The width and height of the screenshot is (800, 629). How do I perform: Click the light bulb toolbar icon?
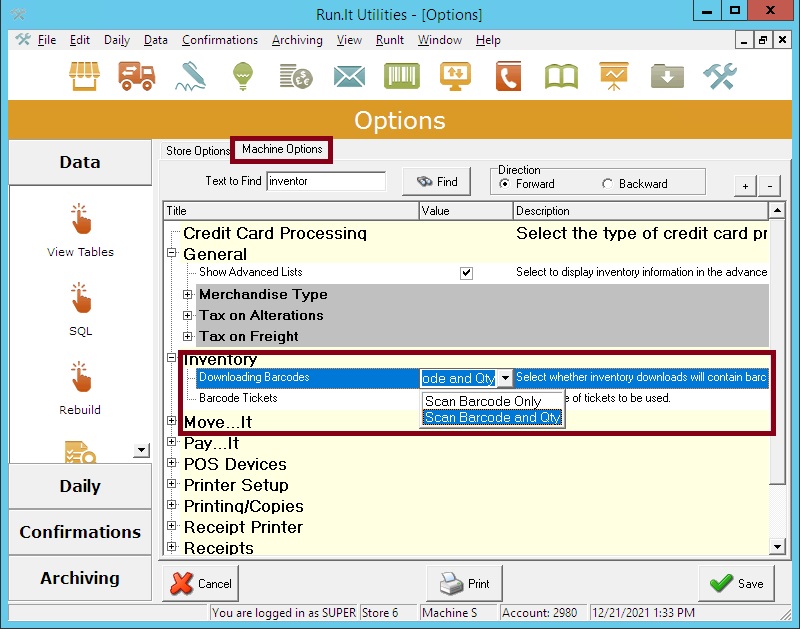(x=243, y=77)
